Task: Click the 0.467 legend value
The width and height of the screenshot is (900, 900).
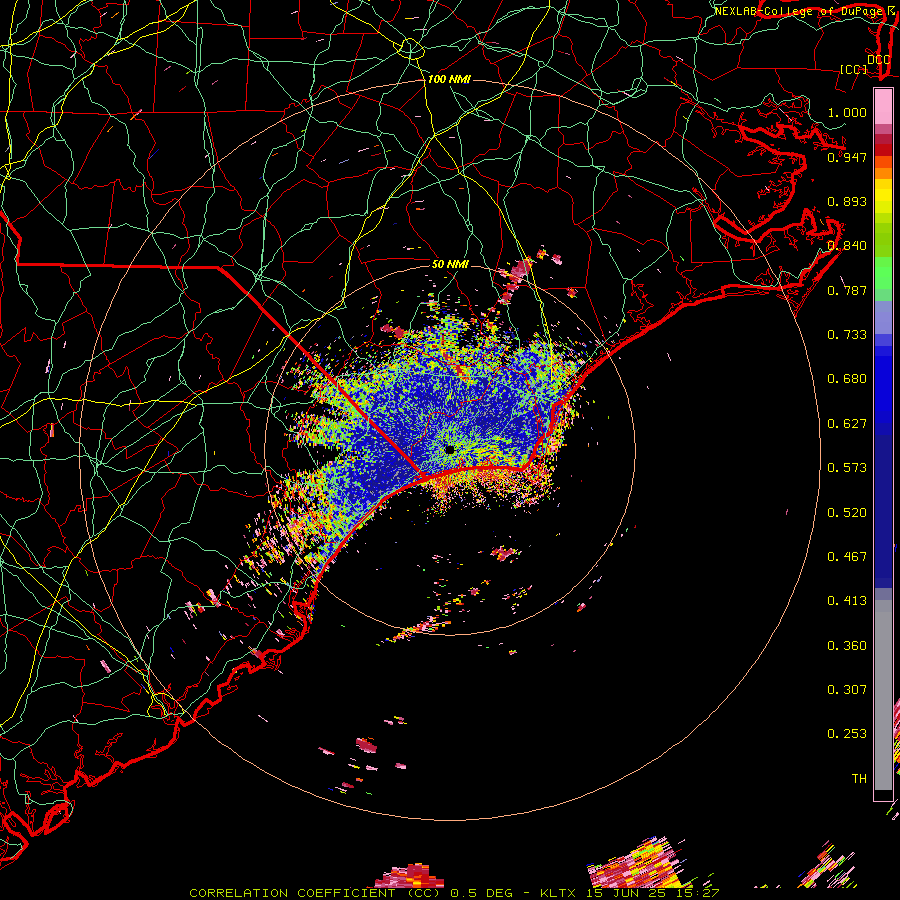Action: pyautogui.click(x=847, y=557)
